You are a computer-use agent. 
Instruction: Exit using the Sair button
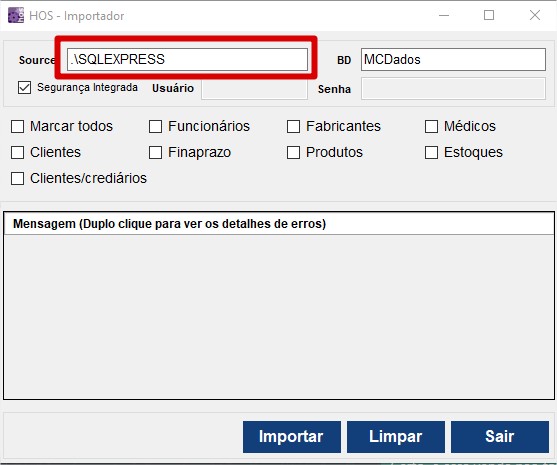click(500, 437)
